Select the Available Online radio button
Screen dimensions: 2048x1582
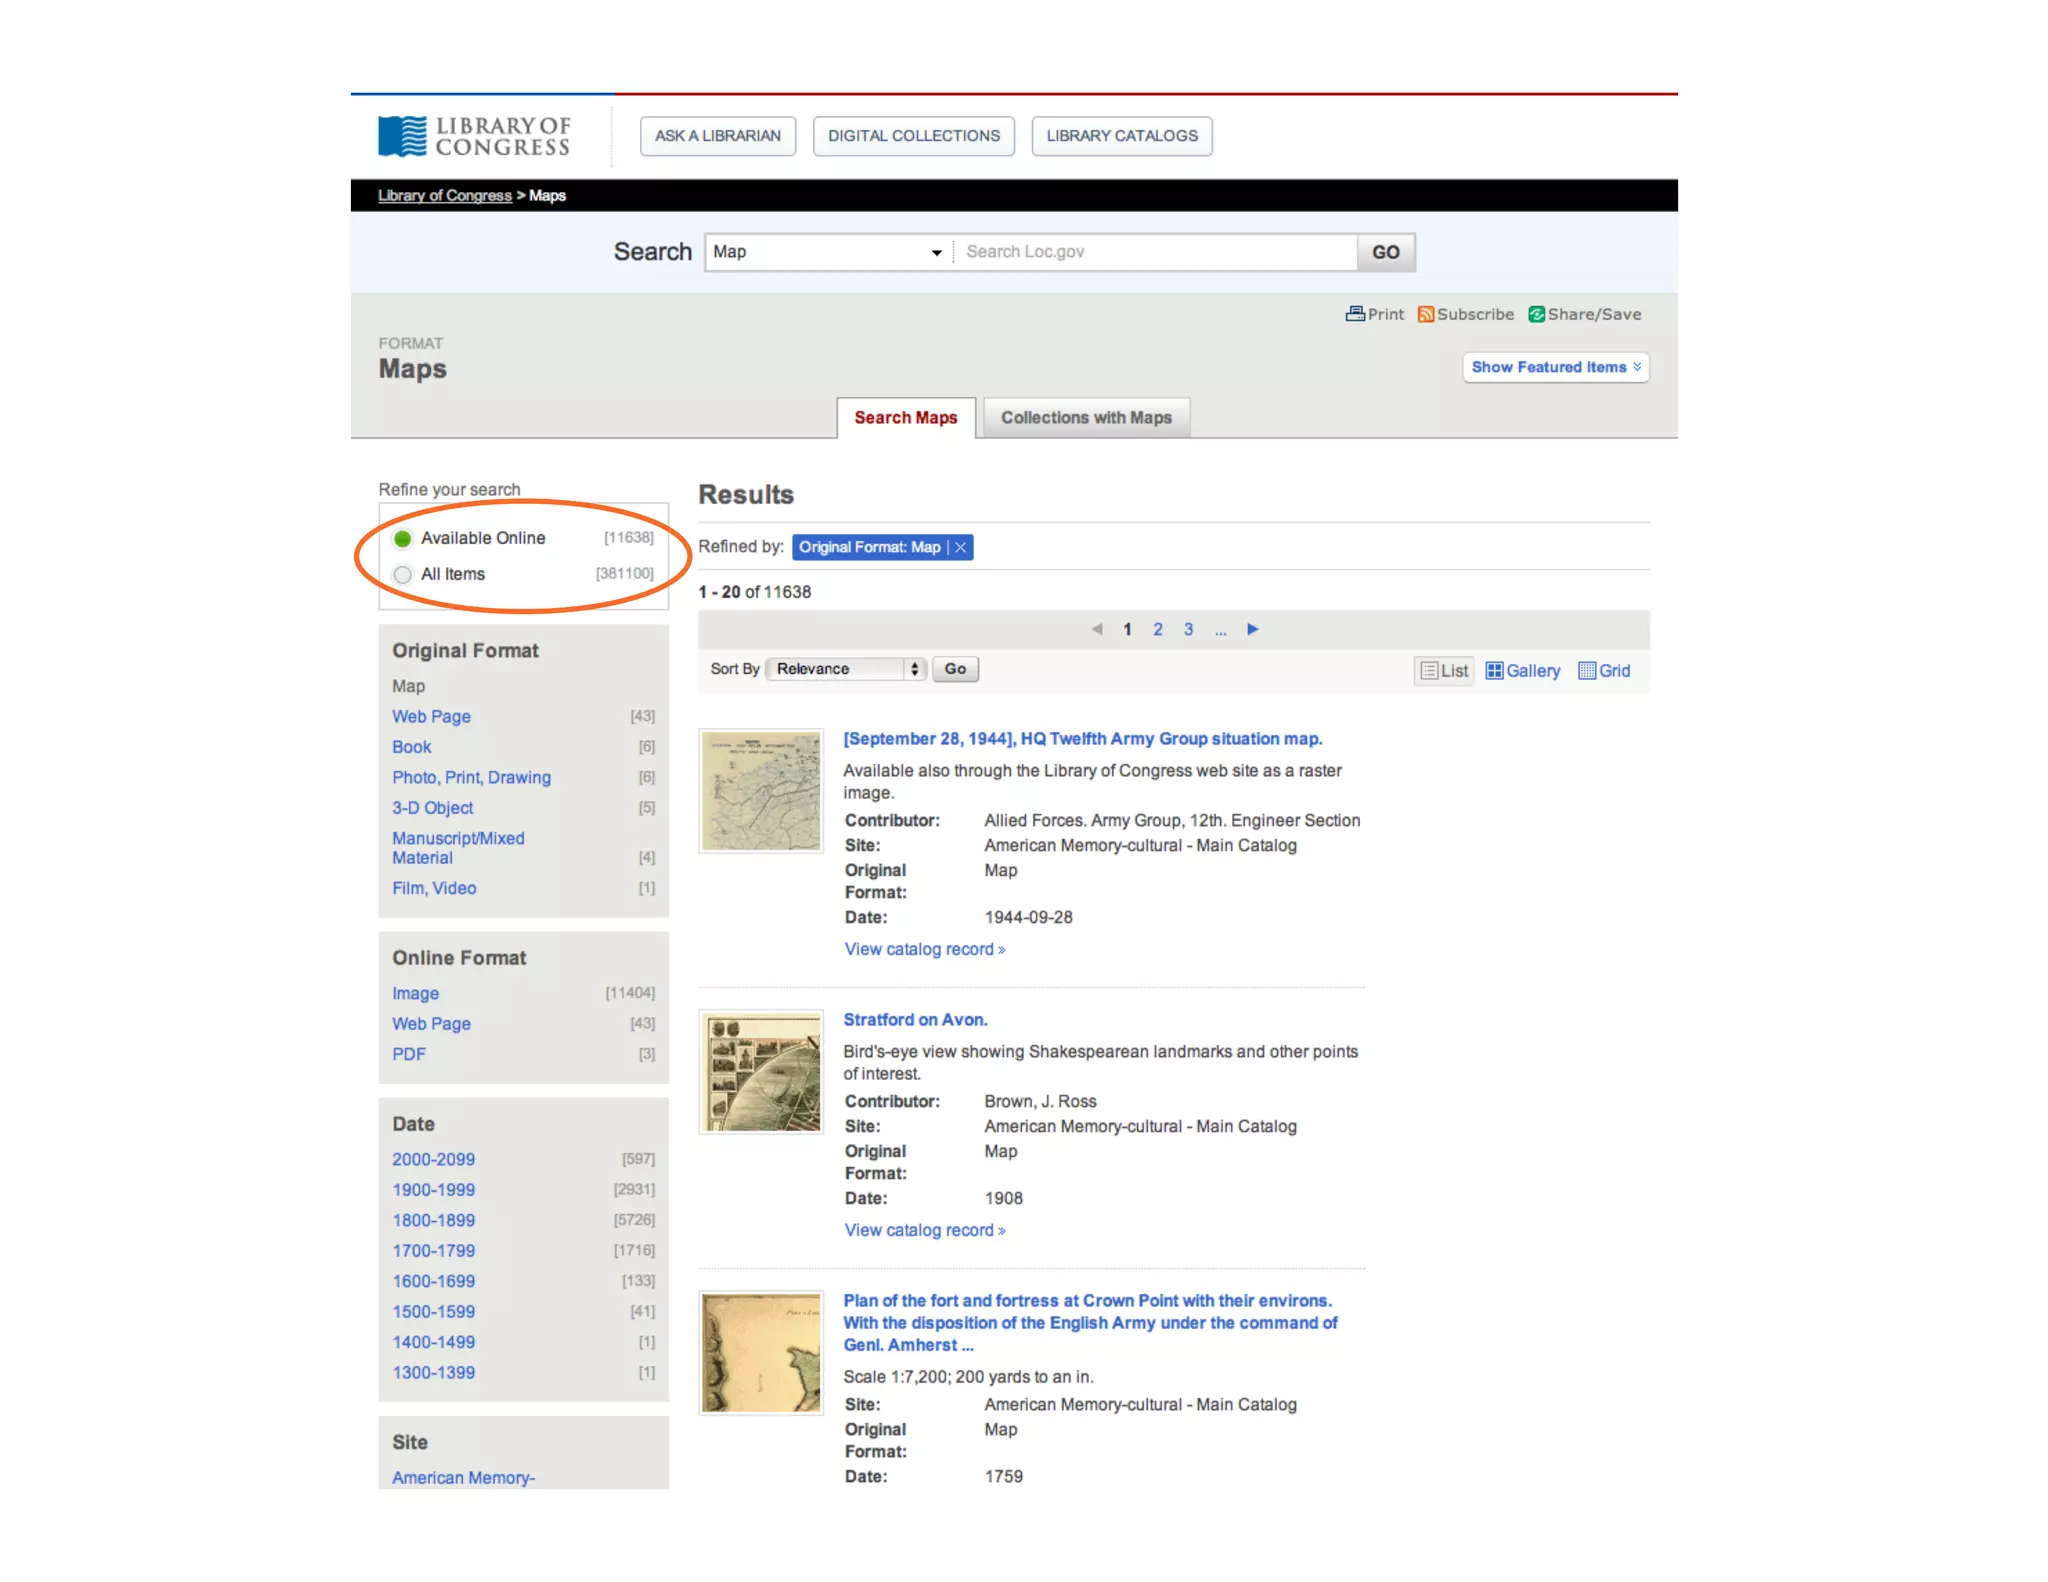[403, 539]
